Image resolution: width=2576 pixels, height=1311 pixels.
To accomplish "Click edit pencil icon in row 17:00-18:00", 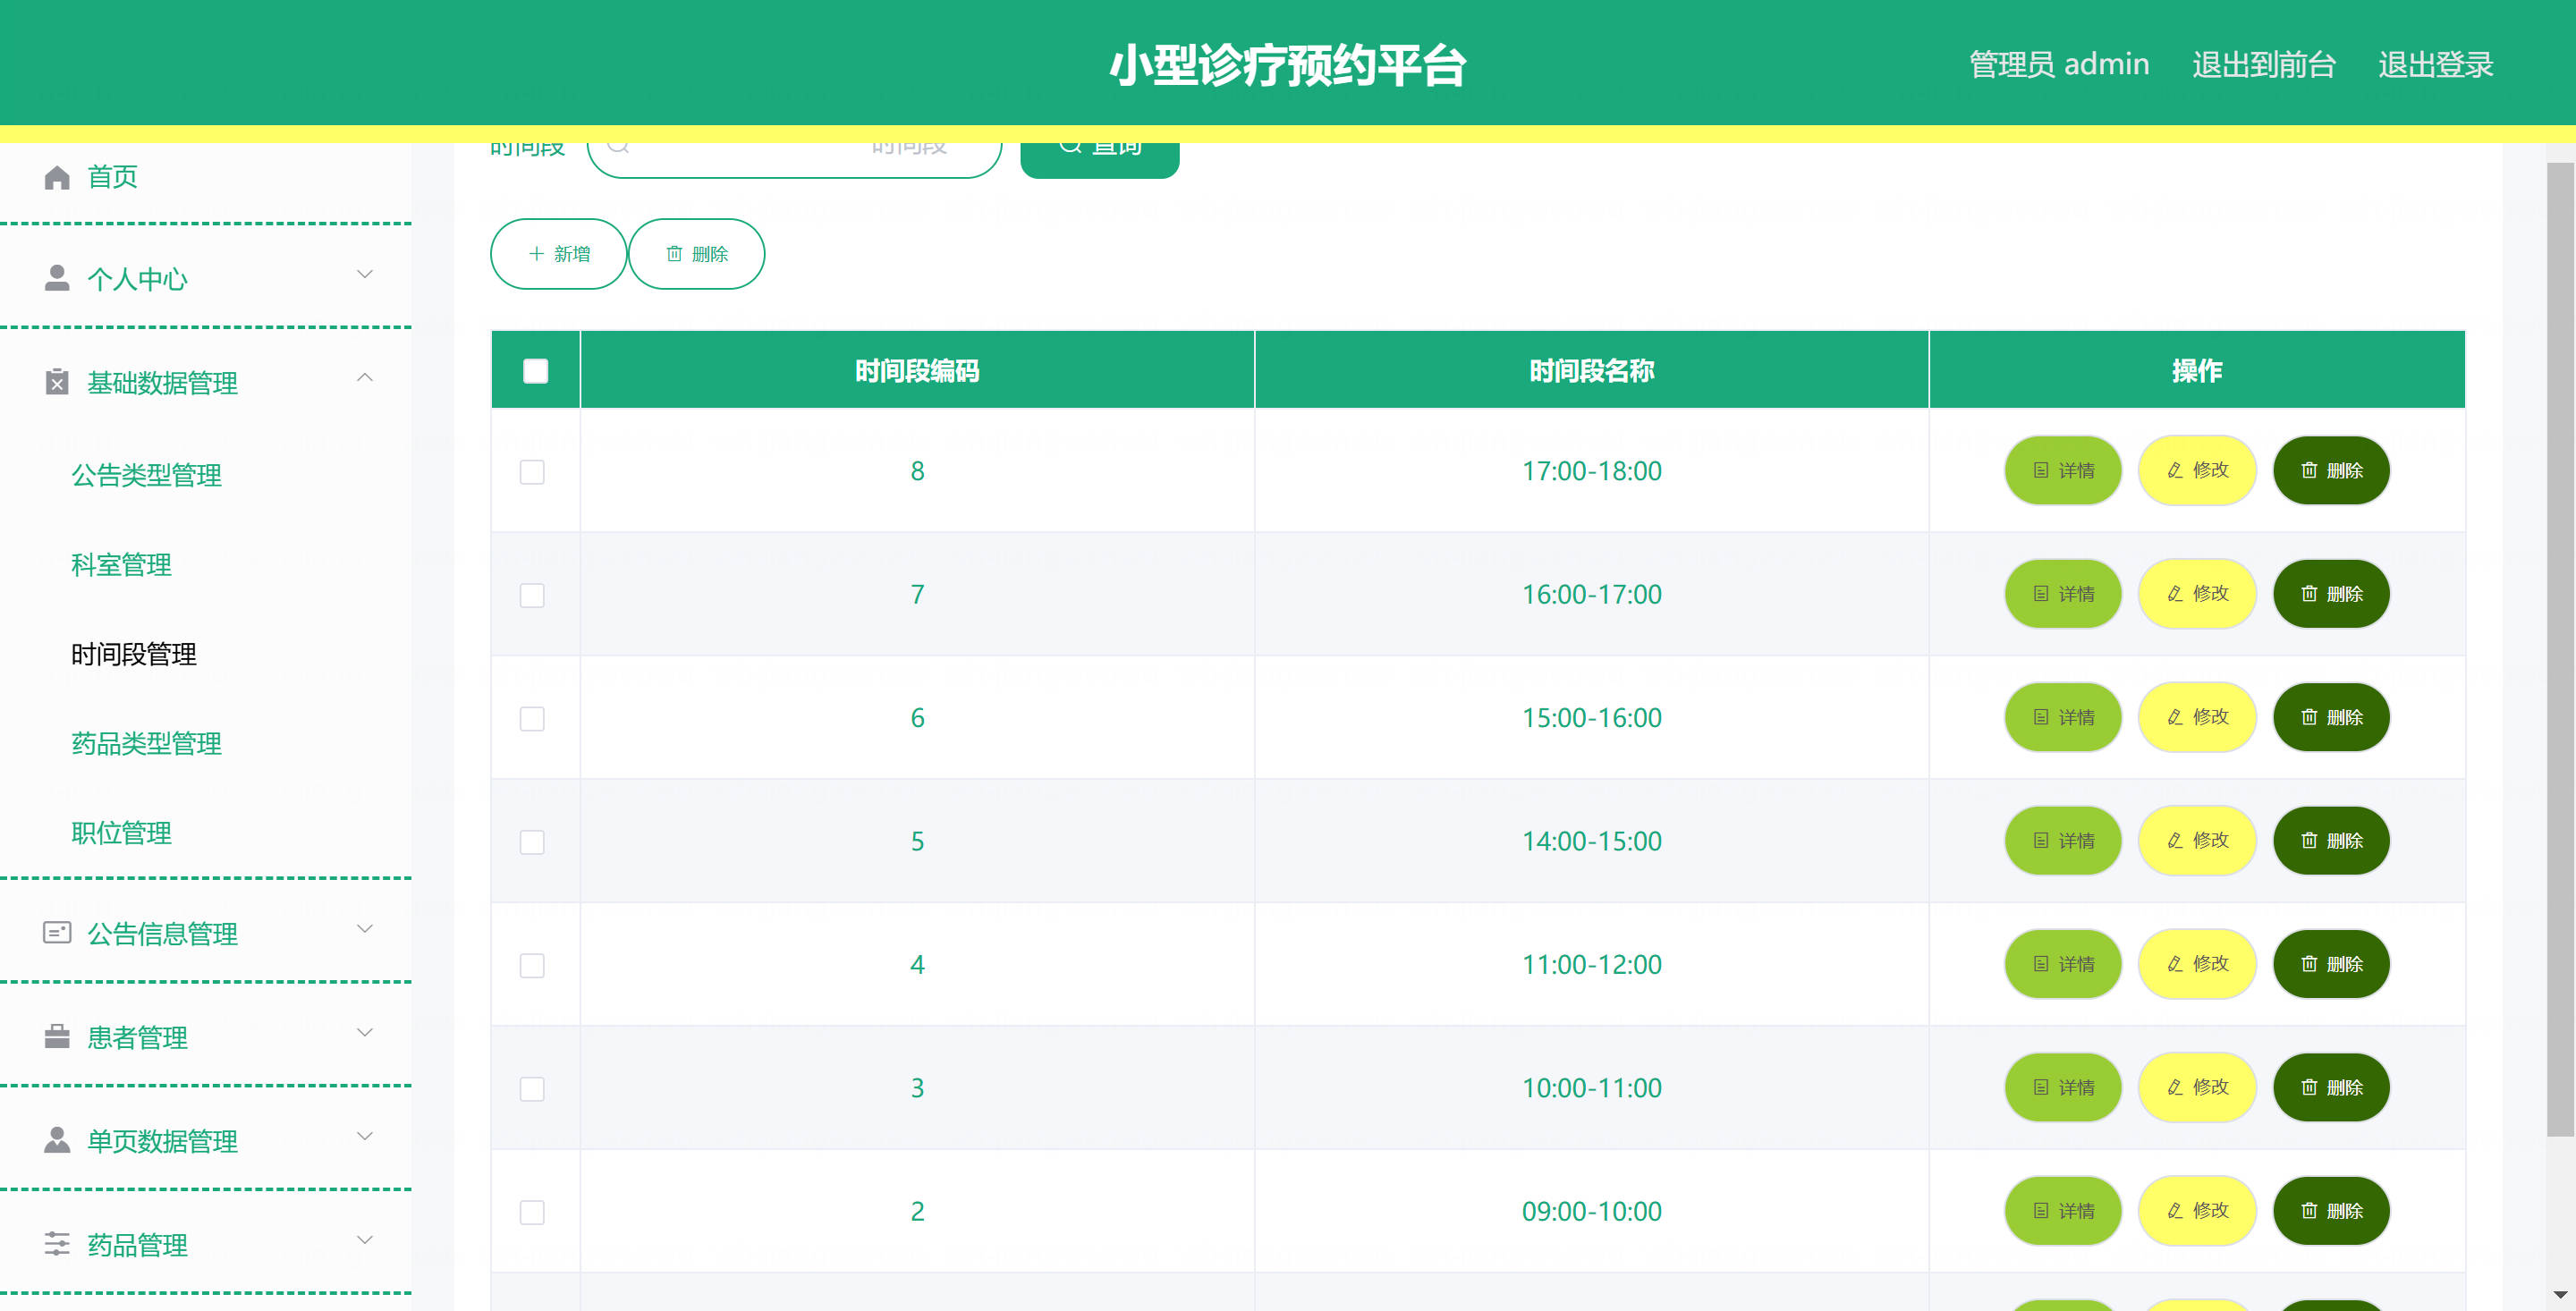I will [x=2175, y=470].
